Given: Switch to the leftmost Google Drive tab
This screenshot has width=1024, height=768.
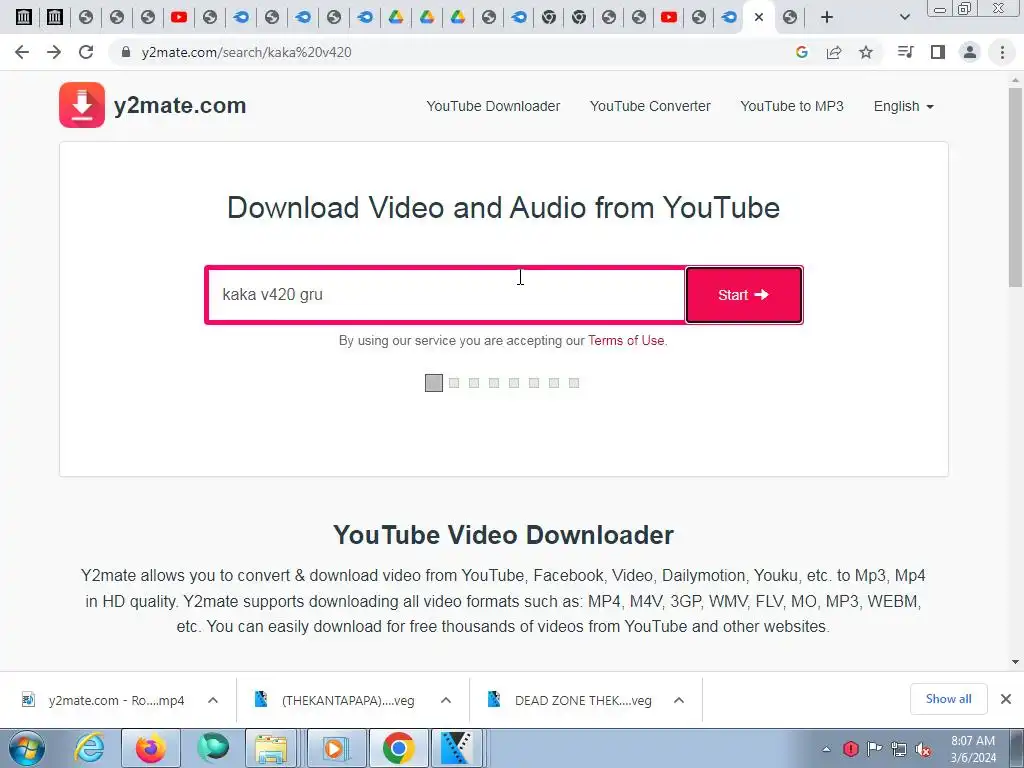Looking at the screenshot, I should [x=396, y=17].
